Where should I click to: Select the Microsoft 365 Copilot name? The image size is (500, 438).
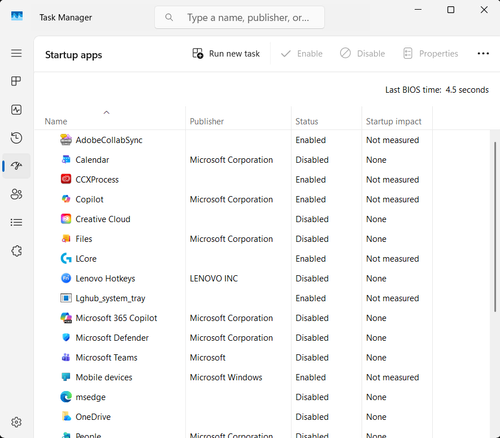[116, 318]
